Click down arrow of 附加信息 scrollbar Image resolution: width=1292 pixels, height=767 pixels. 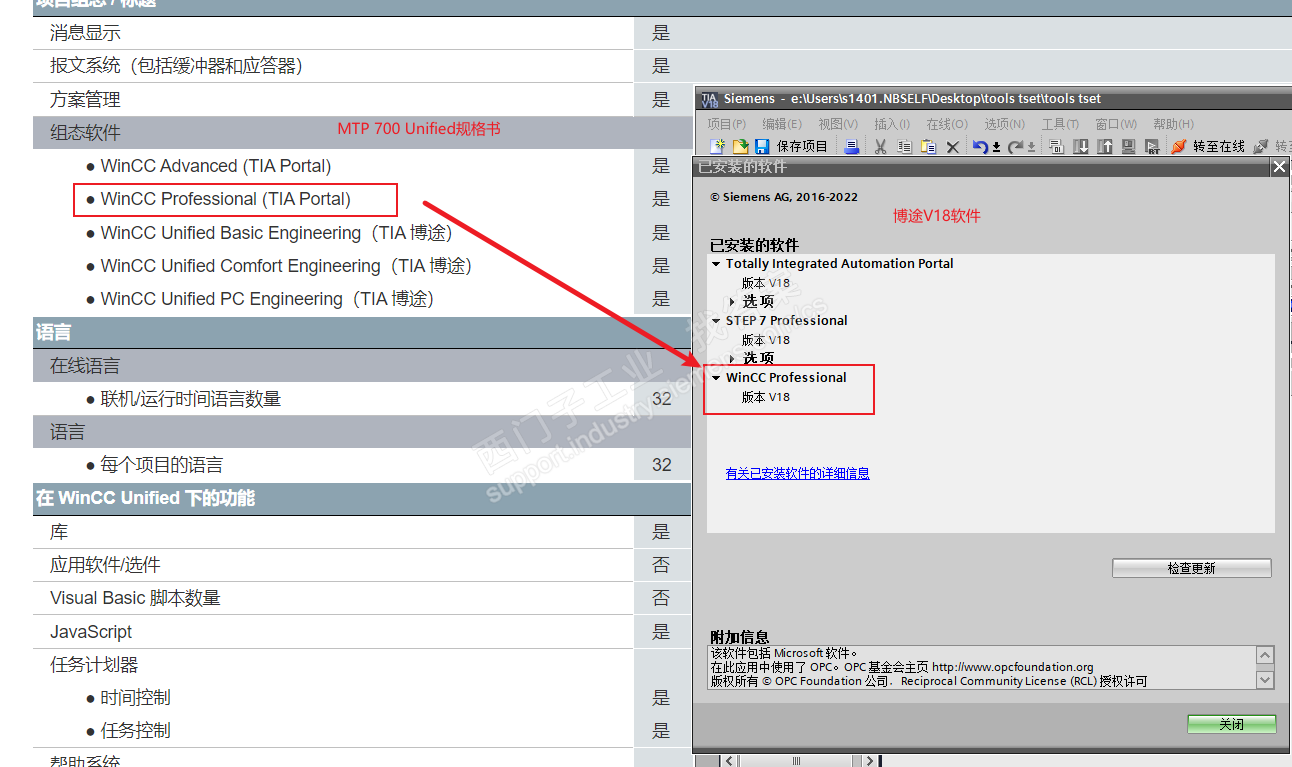1265,680
